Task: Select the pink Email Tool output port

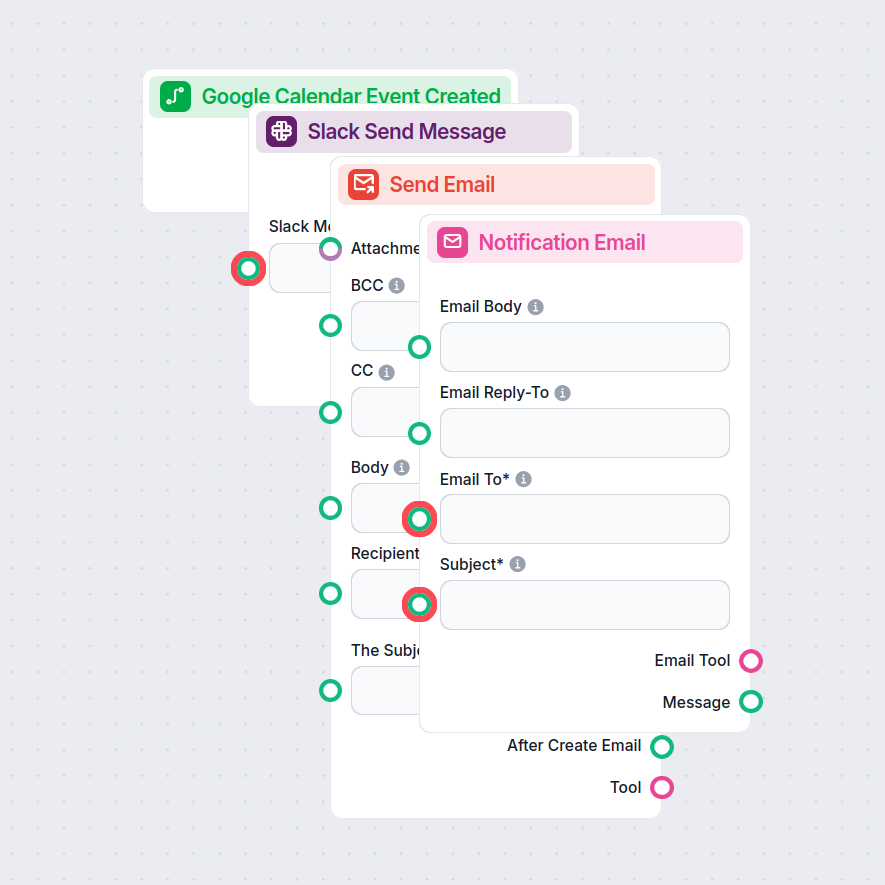Action: 752,661
